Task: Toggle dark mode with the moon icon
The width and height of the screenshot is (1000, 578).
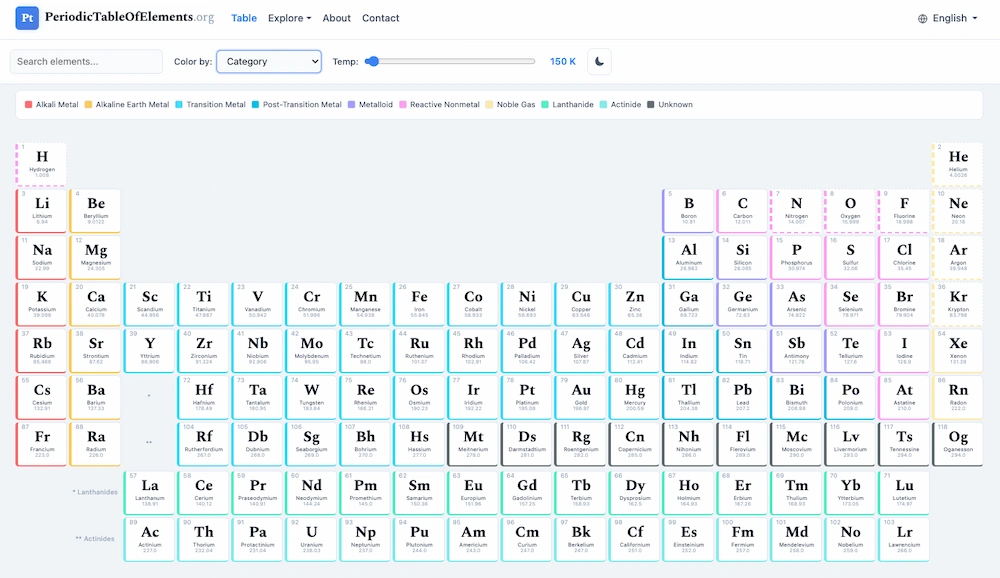Action: tap(598, 61)
